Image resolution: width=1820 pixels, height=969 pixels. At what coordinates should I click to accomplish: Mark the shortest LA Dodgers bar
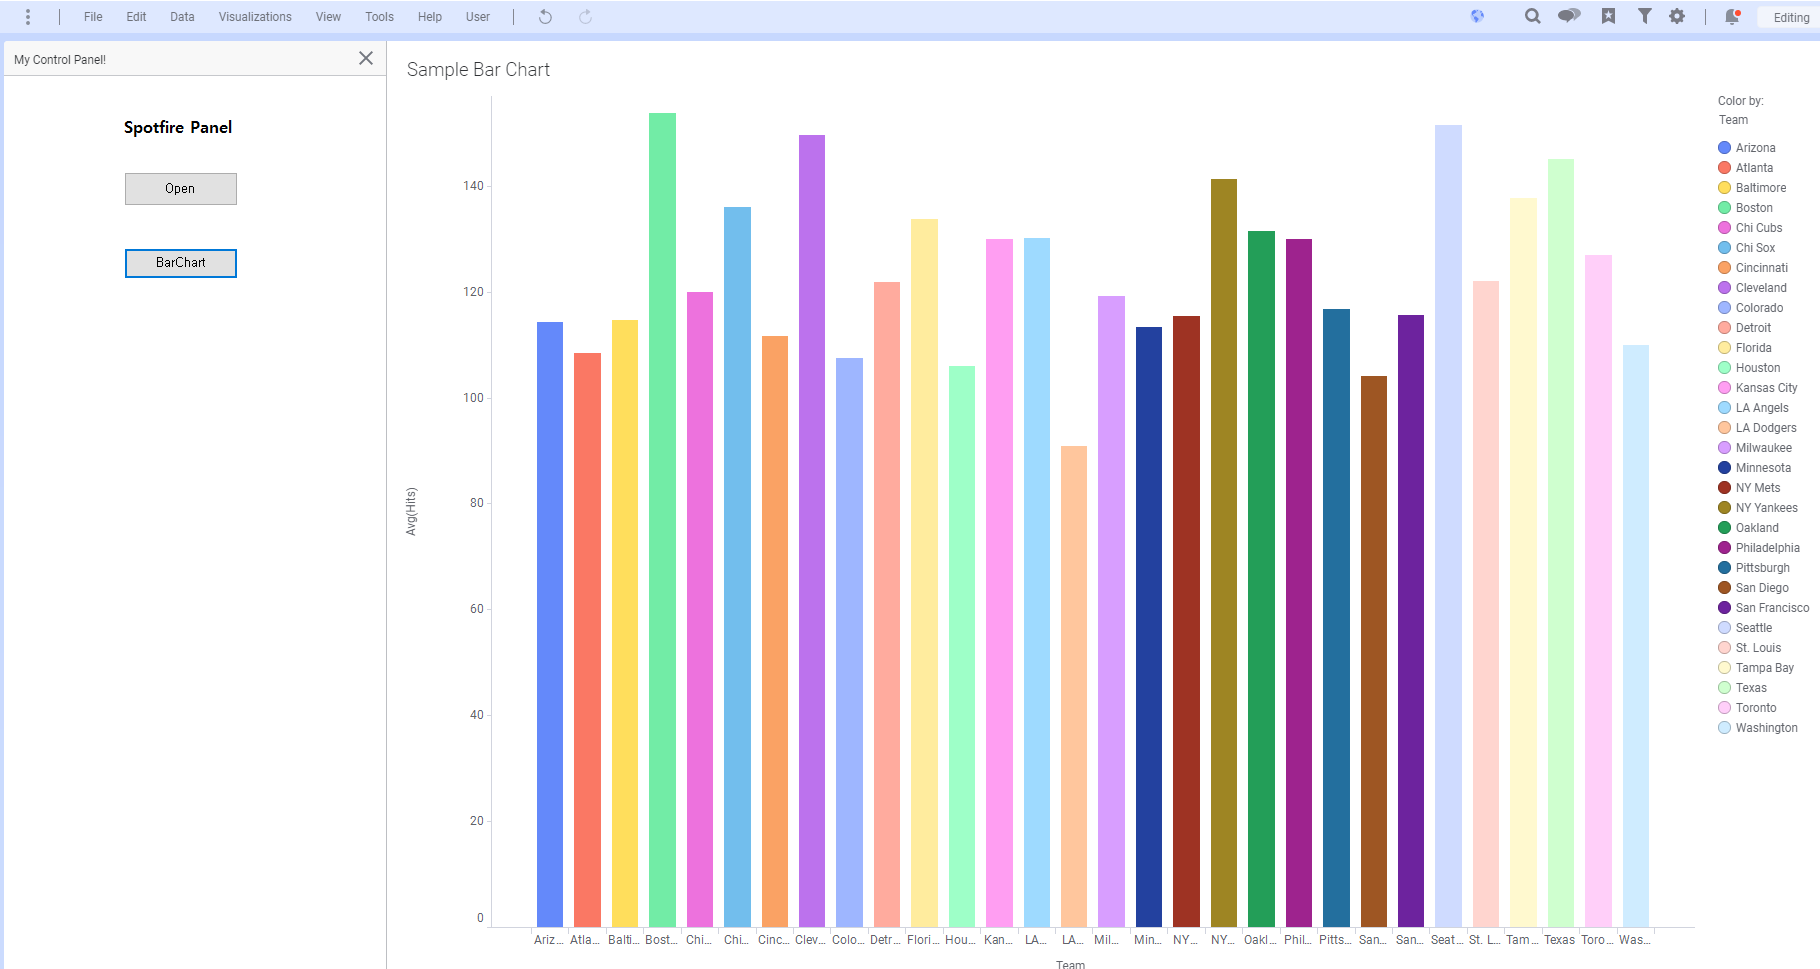[x=1074, y=686]
